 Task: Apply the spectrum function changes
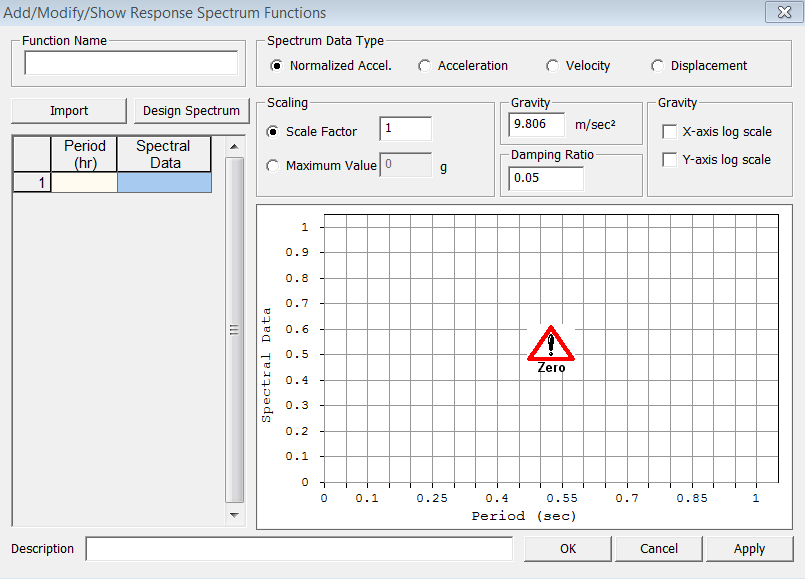coord(748,548)
